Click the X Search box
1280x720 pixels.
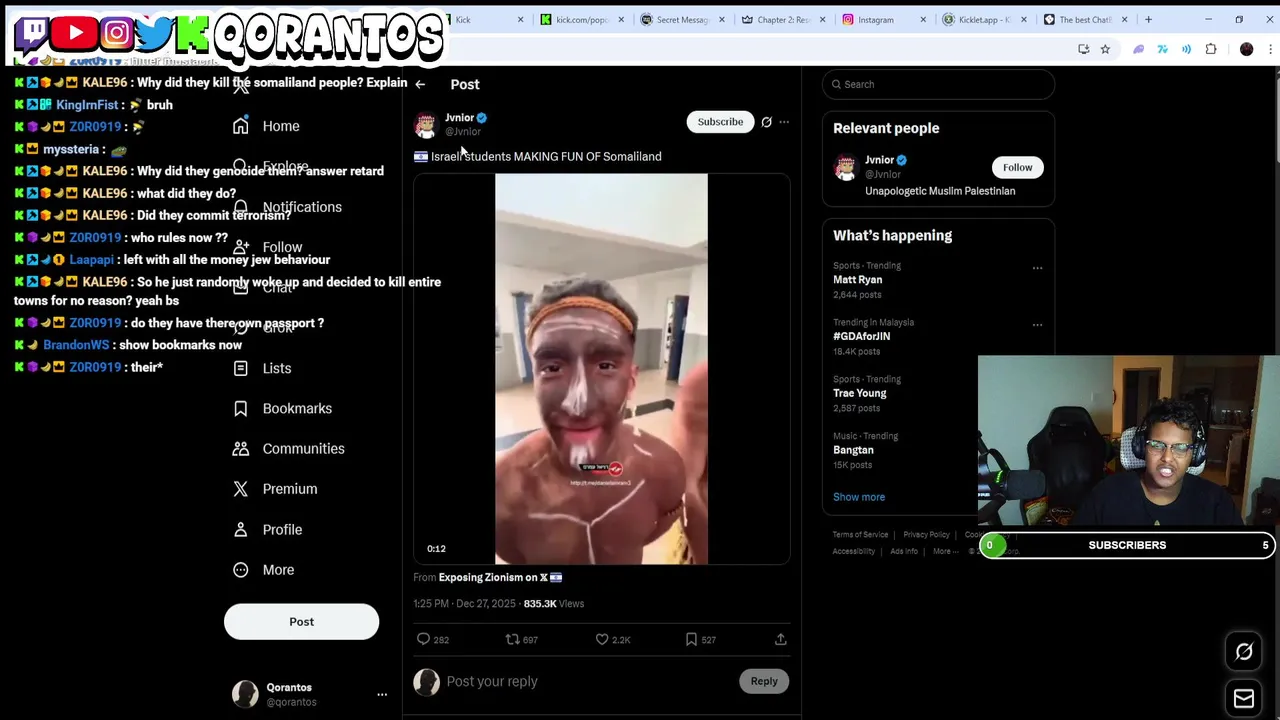click(x=938, y=84)
